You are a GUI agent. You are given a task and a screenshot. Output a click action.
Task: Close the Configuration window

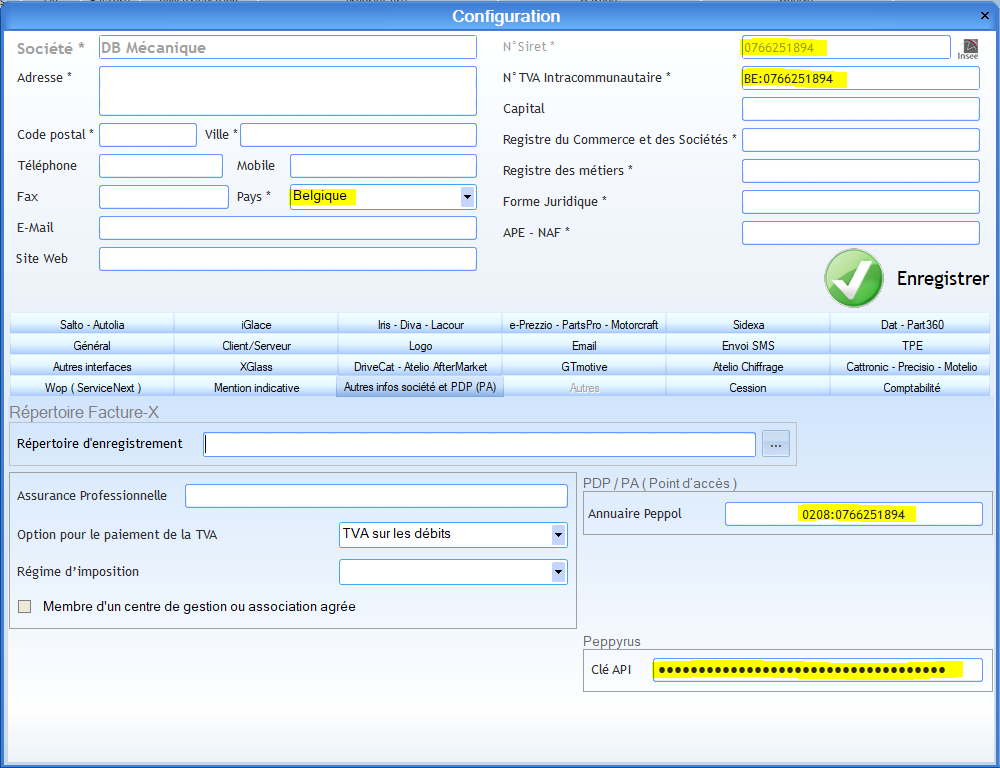[983, 15]
